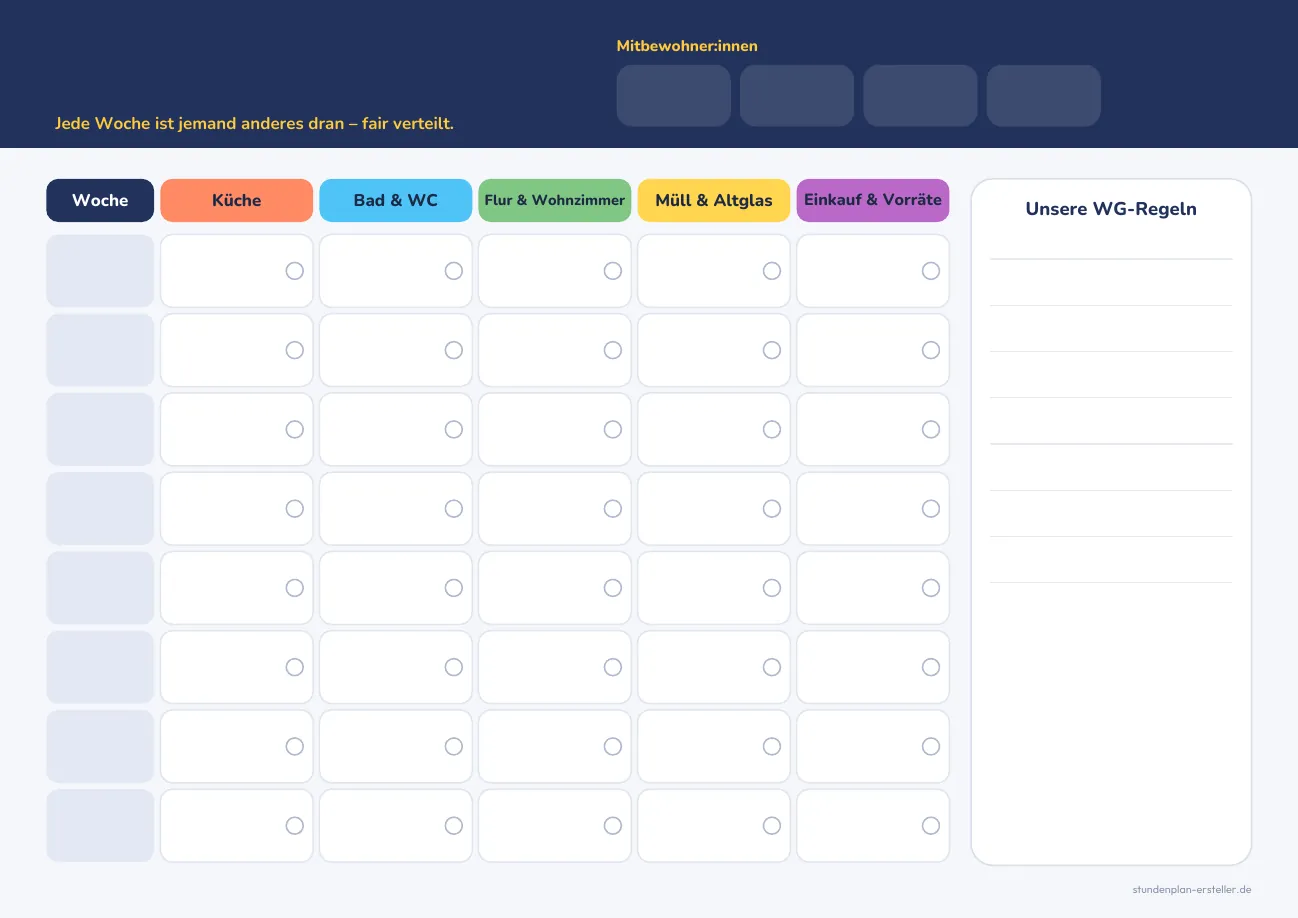Screen dimensions: 1298x918
Task: Tick the Einkauf & Vorräte circle in the fifth row
Action: click(930, 588)
